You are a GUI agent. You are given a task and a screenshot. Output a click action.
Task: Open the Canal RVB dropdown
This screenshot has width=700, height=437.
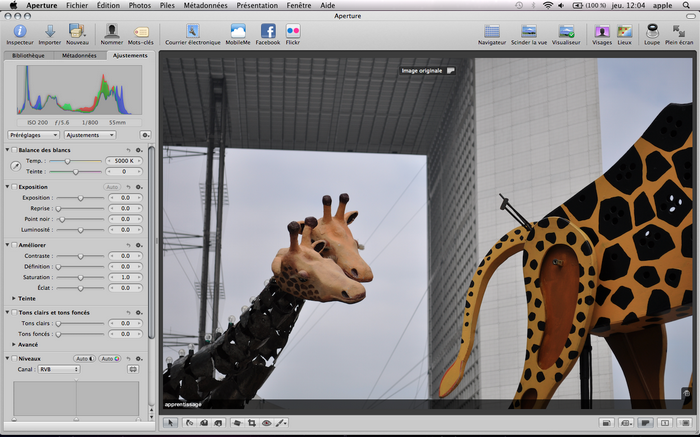(x=59, y=369)
